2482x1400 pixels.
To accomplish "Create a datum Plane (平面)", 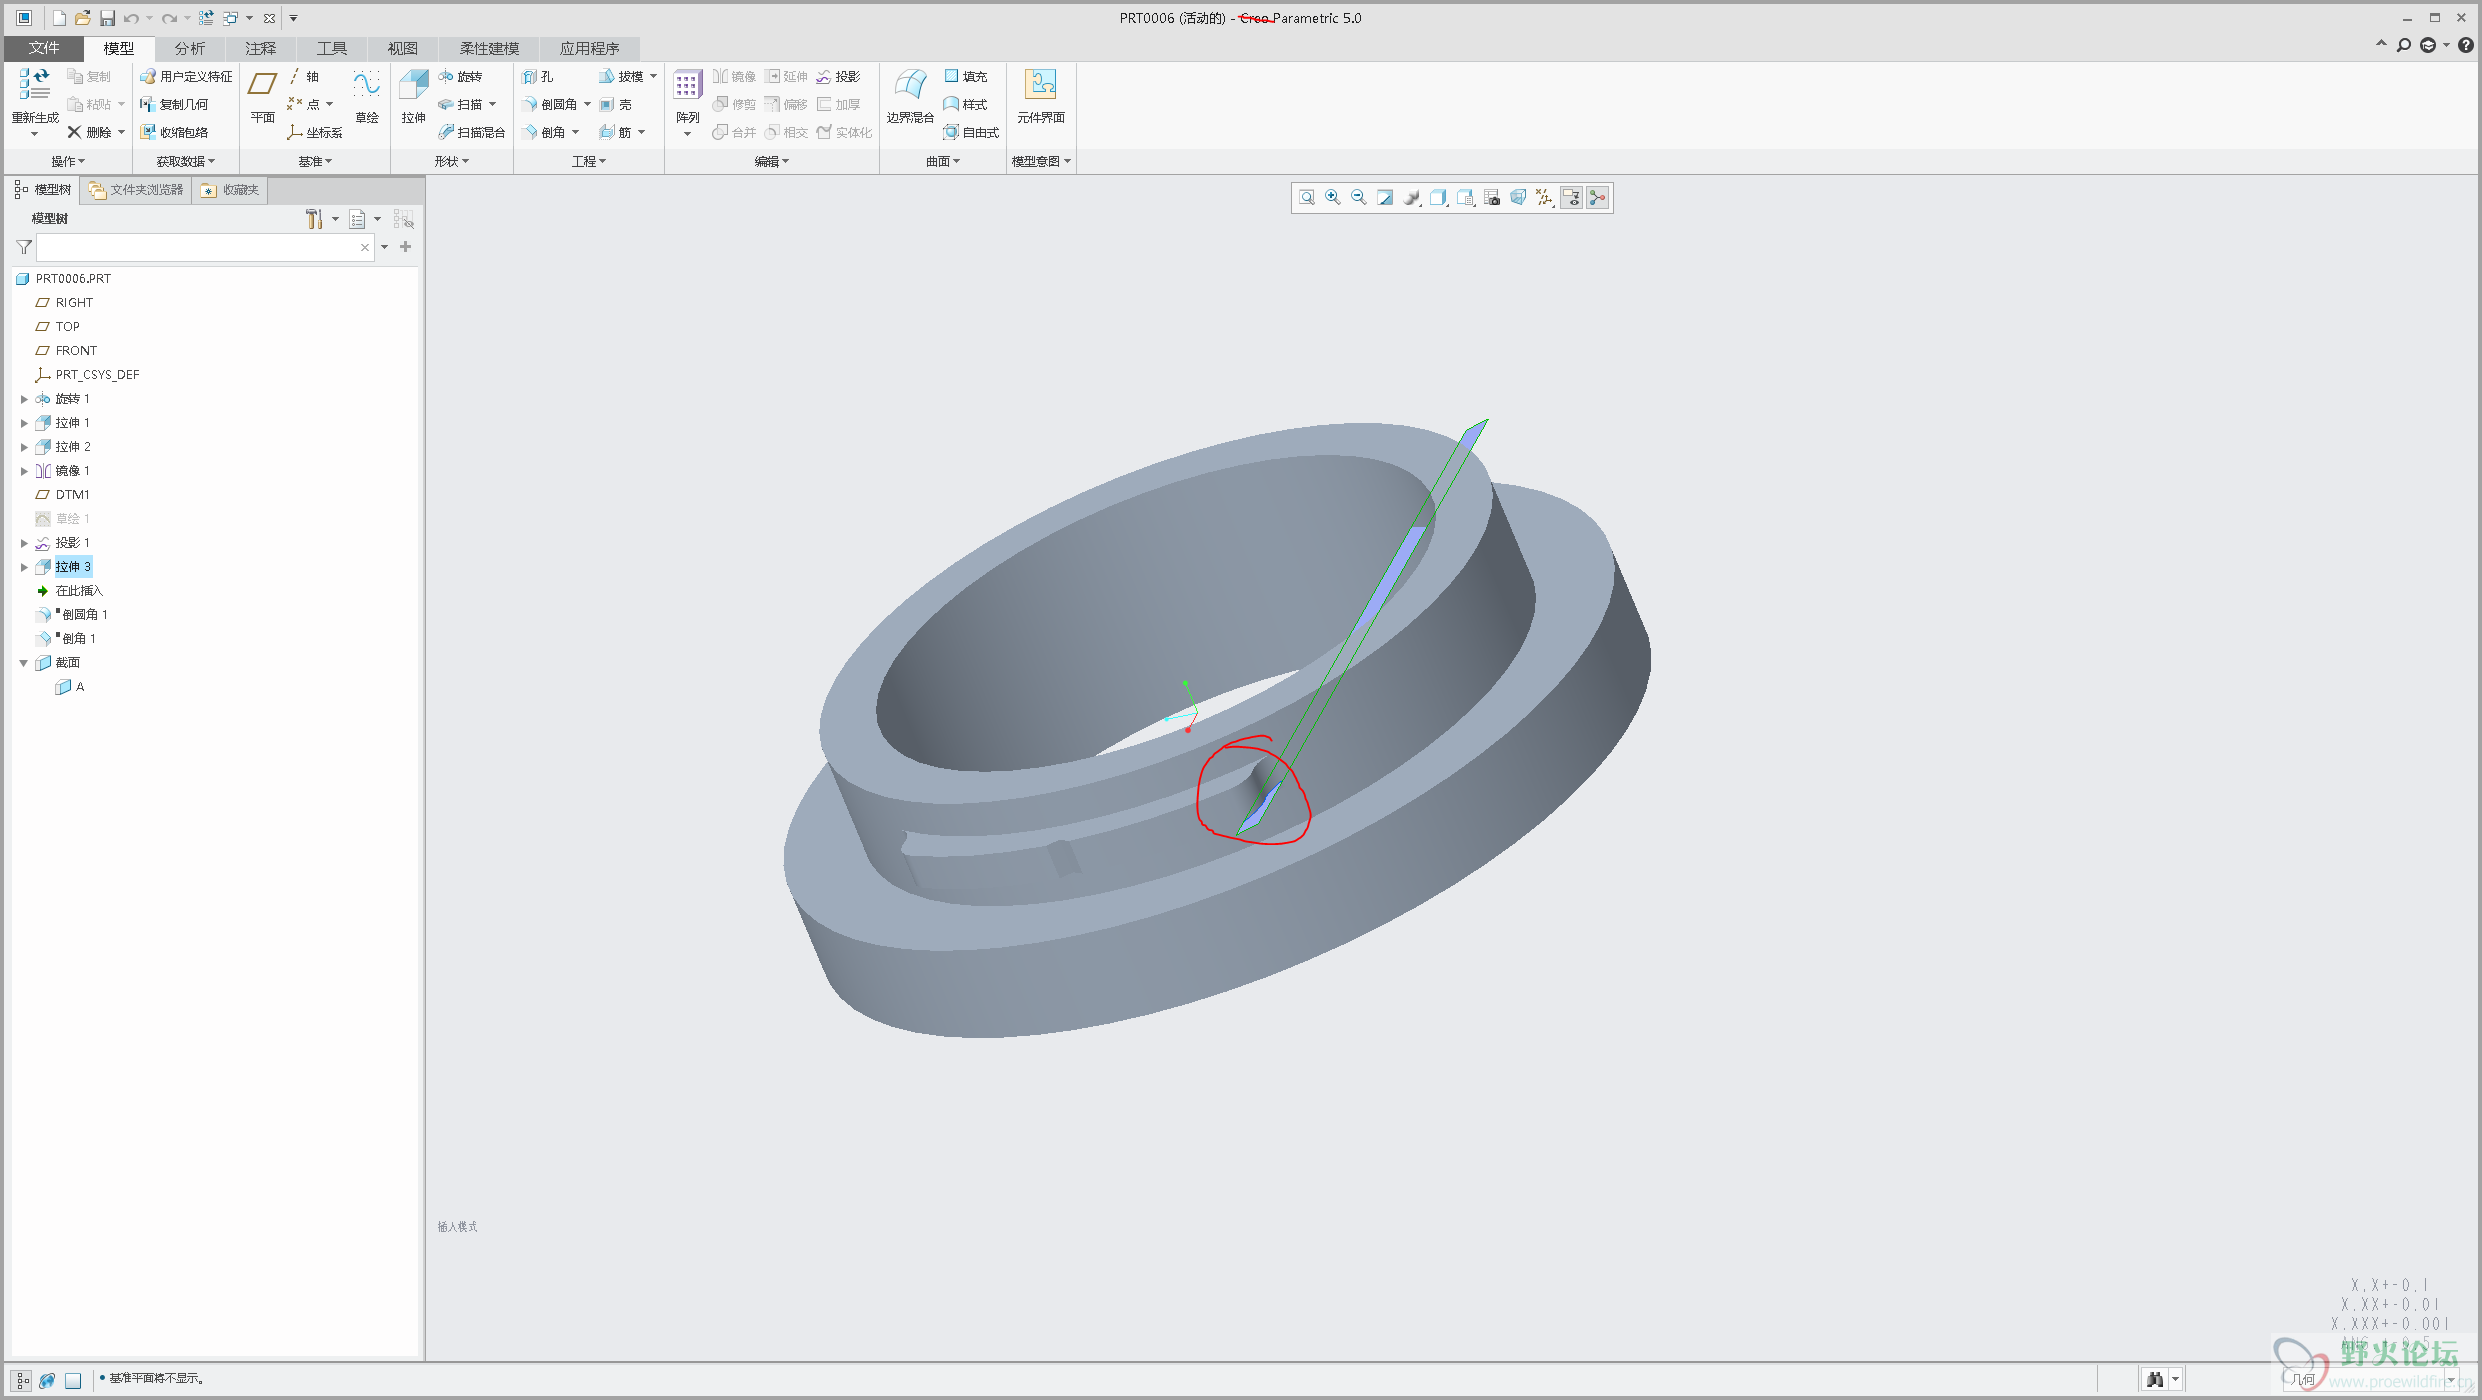I will (262, 96).
